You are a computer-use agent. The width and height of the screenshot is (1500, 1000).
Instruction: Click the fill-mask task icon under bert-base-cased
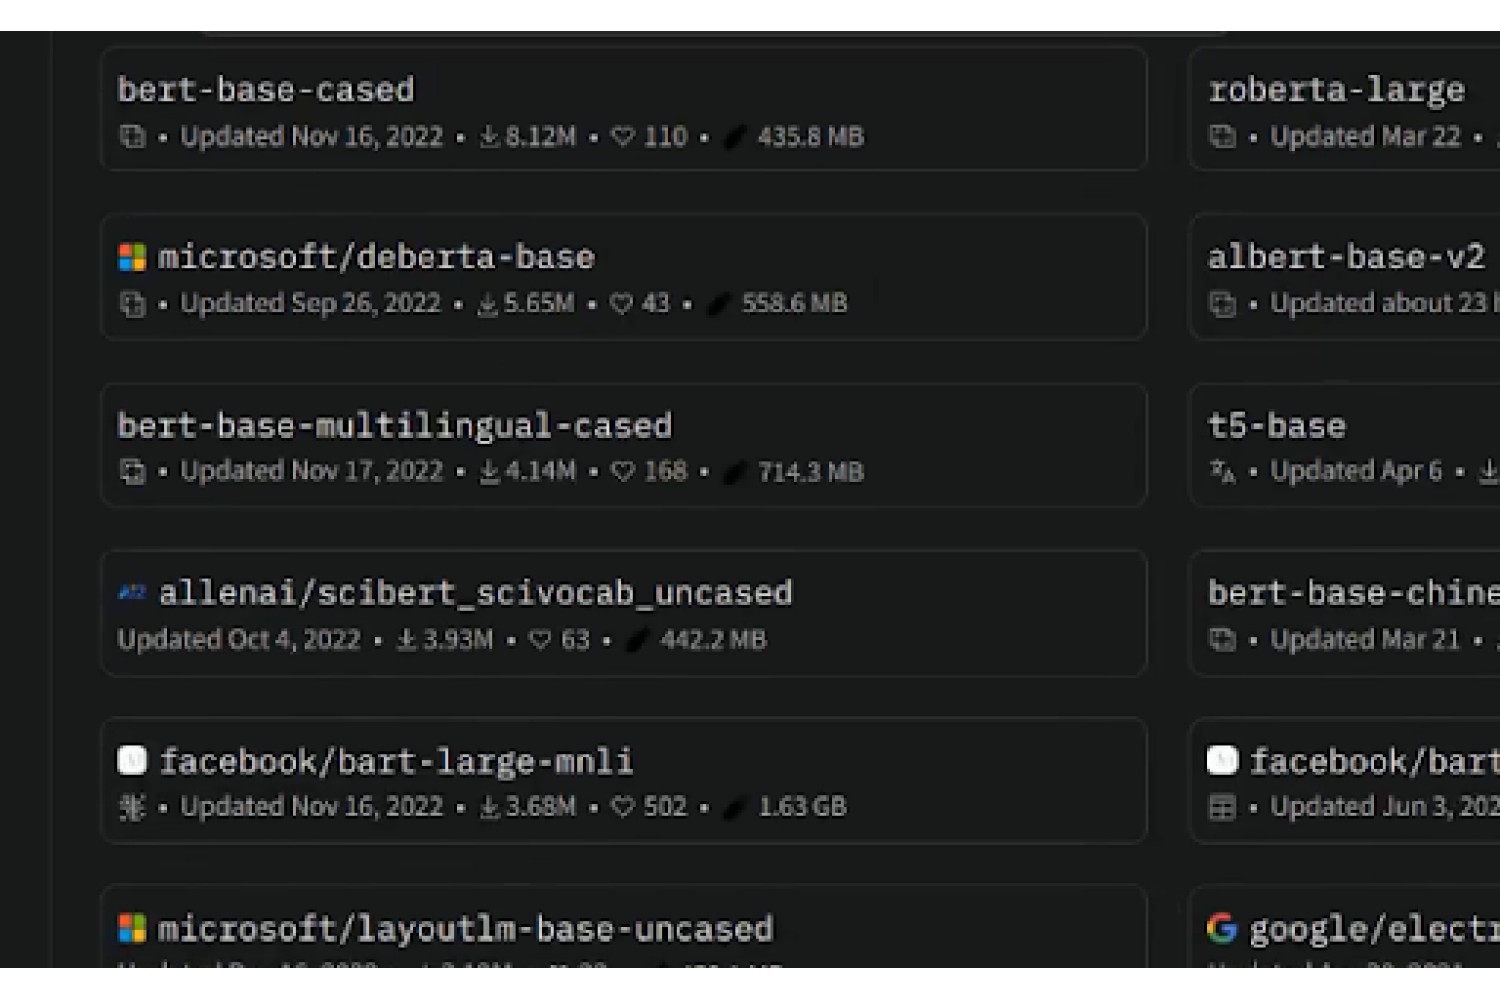(132, 137)
